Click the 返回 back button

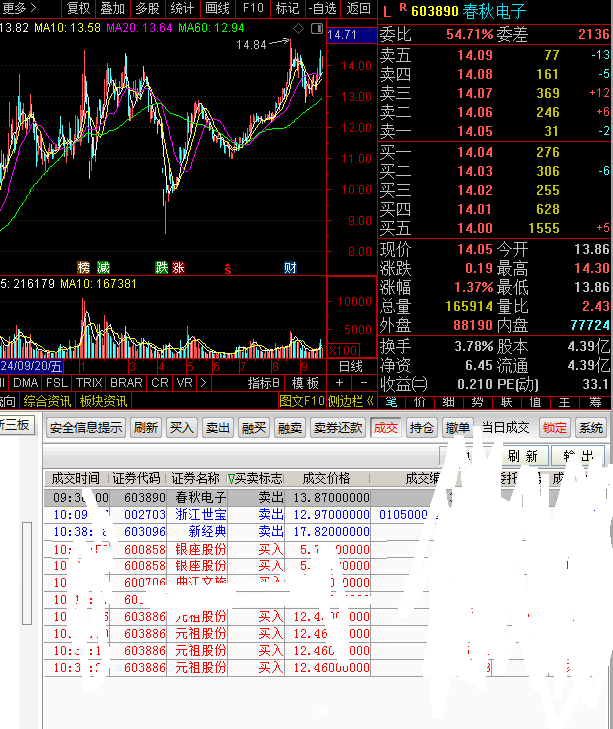click(359, 8)
